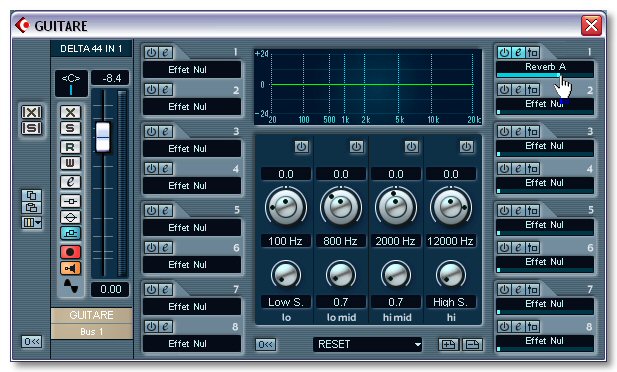
Task: Click the High S. filter type of the hi band
Action: (451, 302)
